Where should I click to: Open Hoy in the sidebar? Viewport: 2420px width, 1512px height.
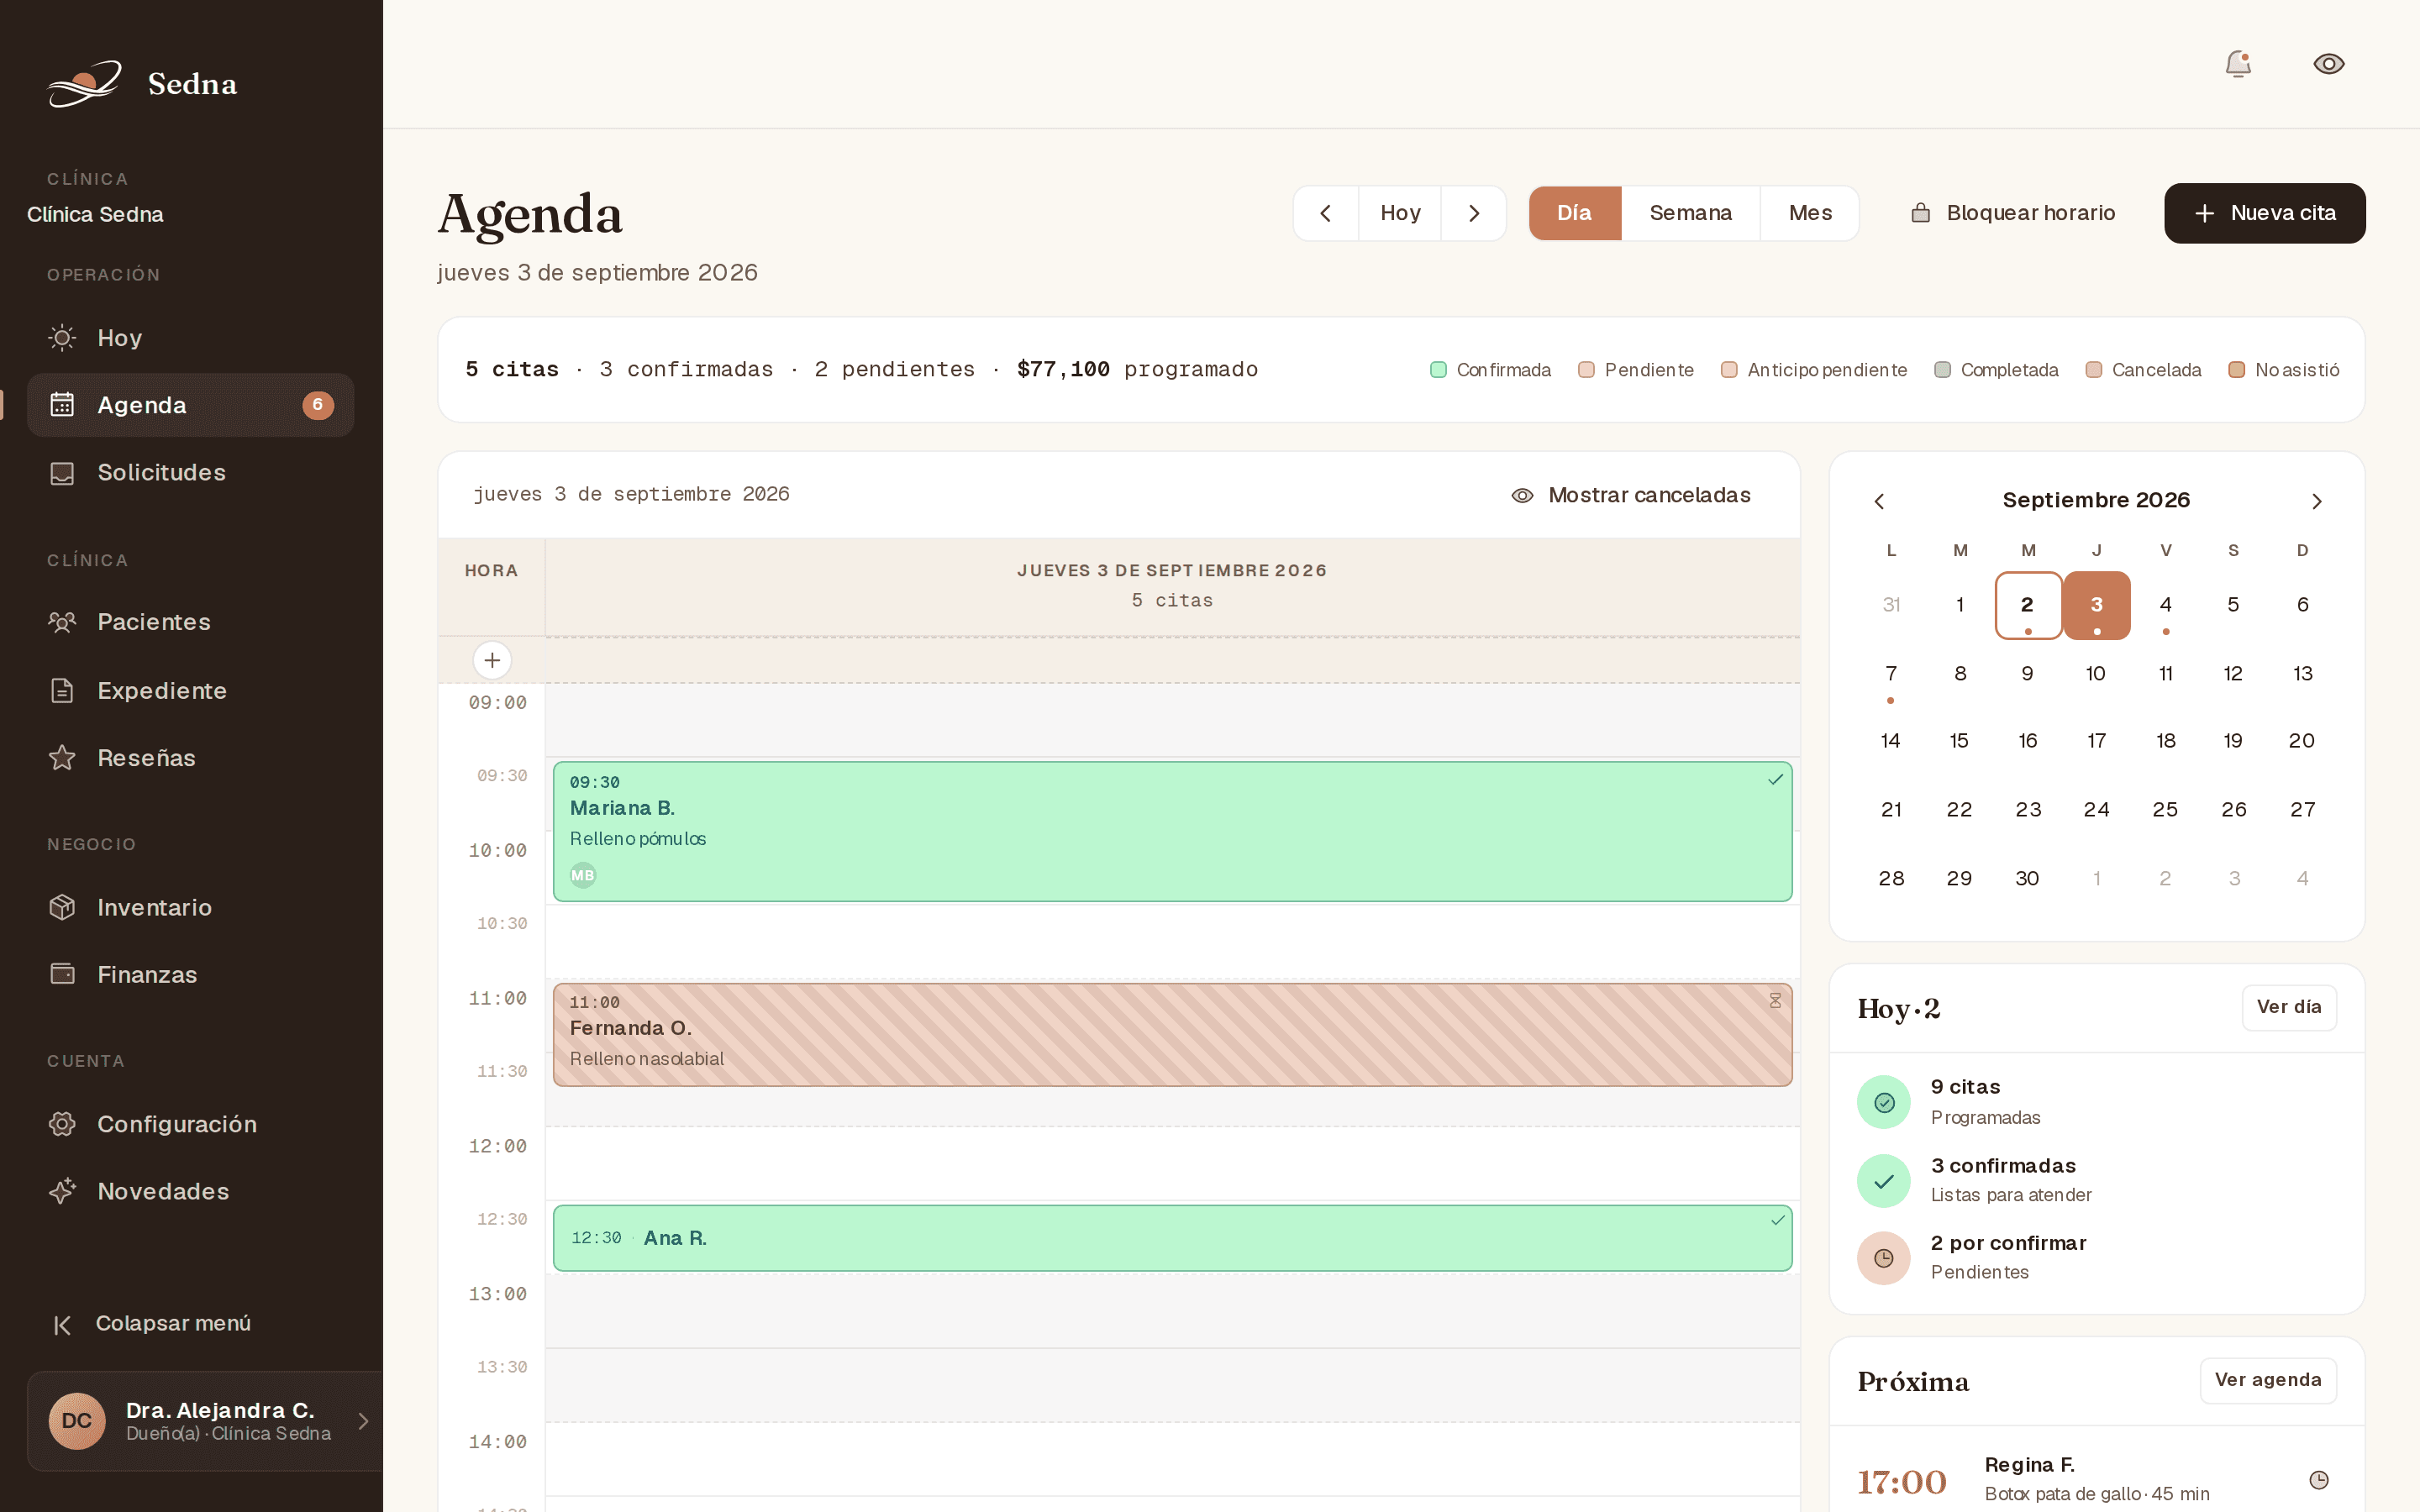point(190,338)
